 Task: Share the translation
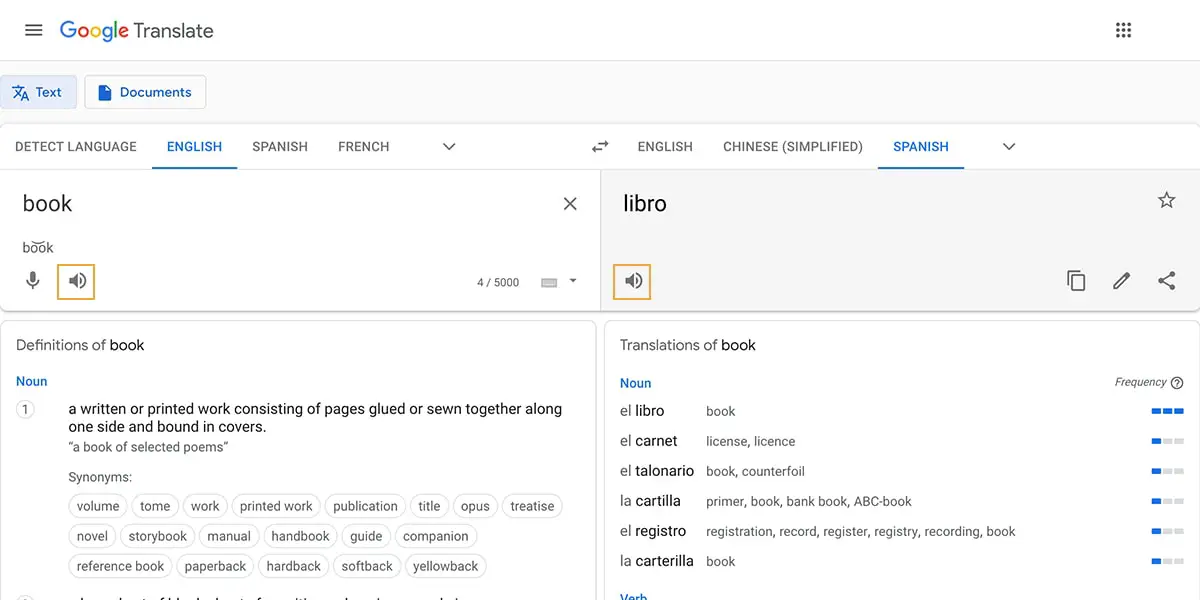1166,281
